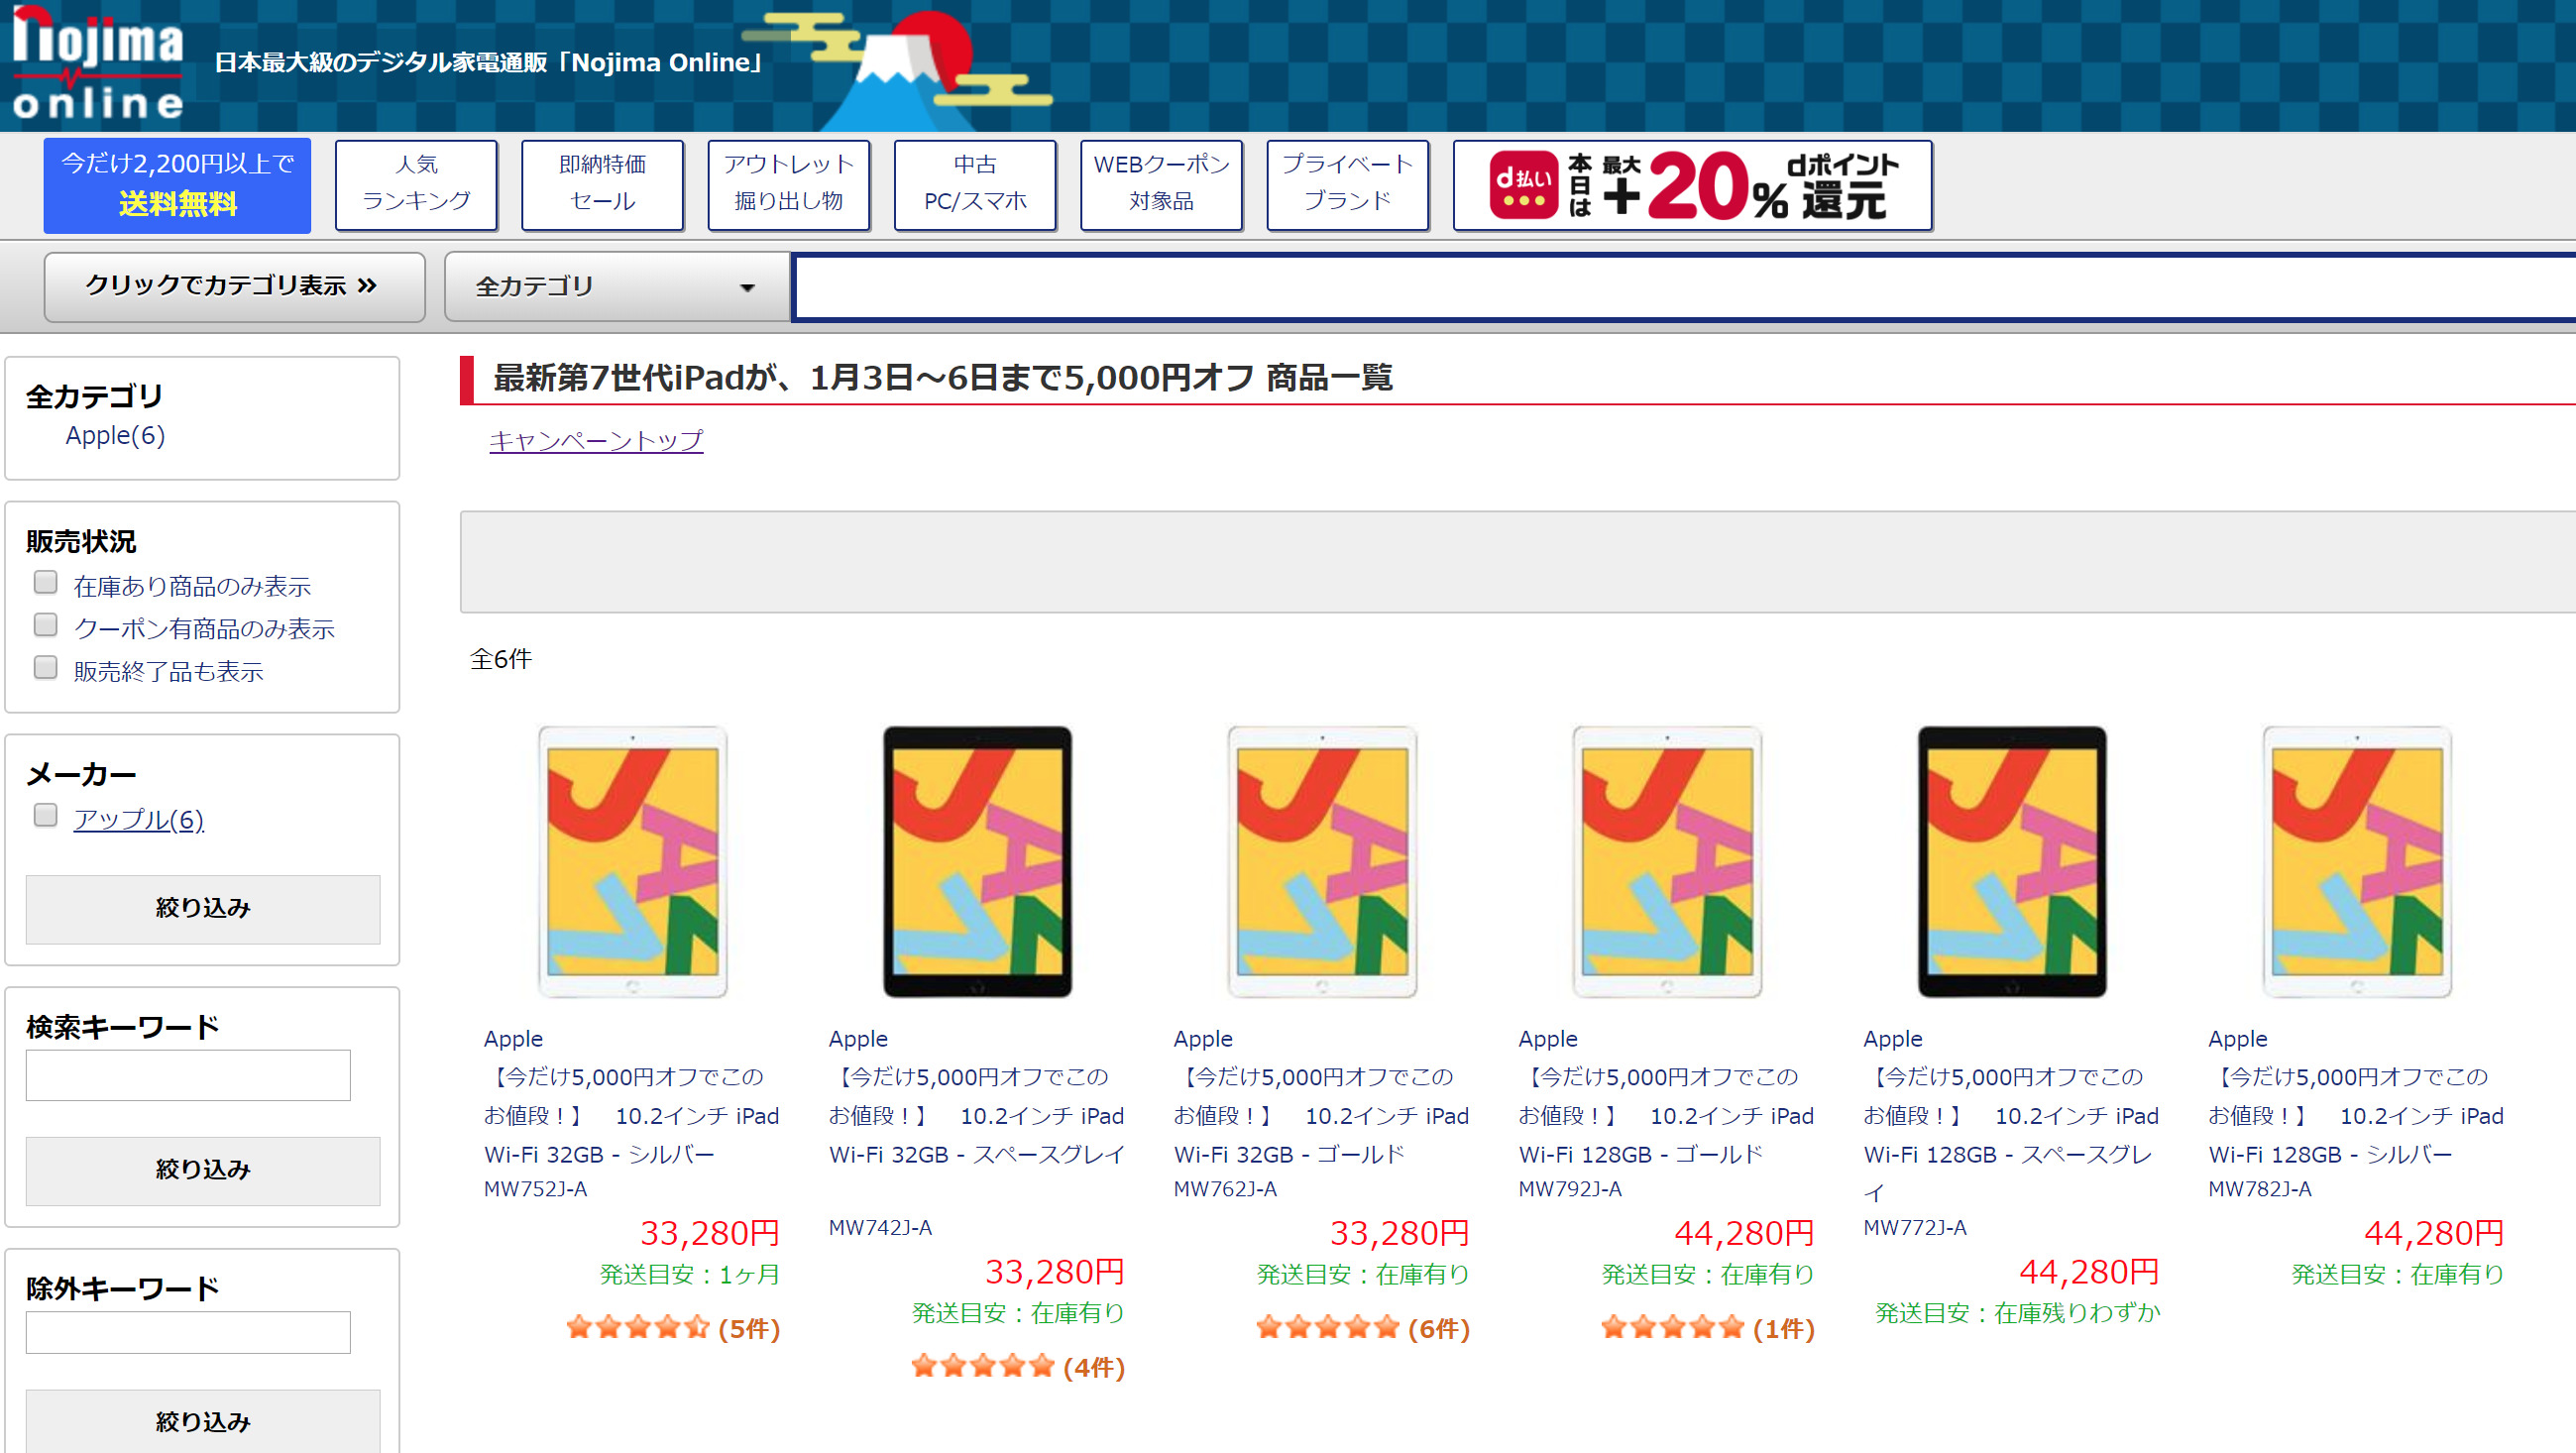Viewport: 2576px width, 1453px height.
Task: Click the 検索キーワード text field
Action: [188, 1075]
